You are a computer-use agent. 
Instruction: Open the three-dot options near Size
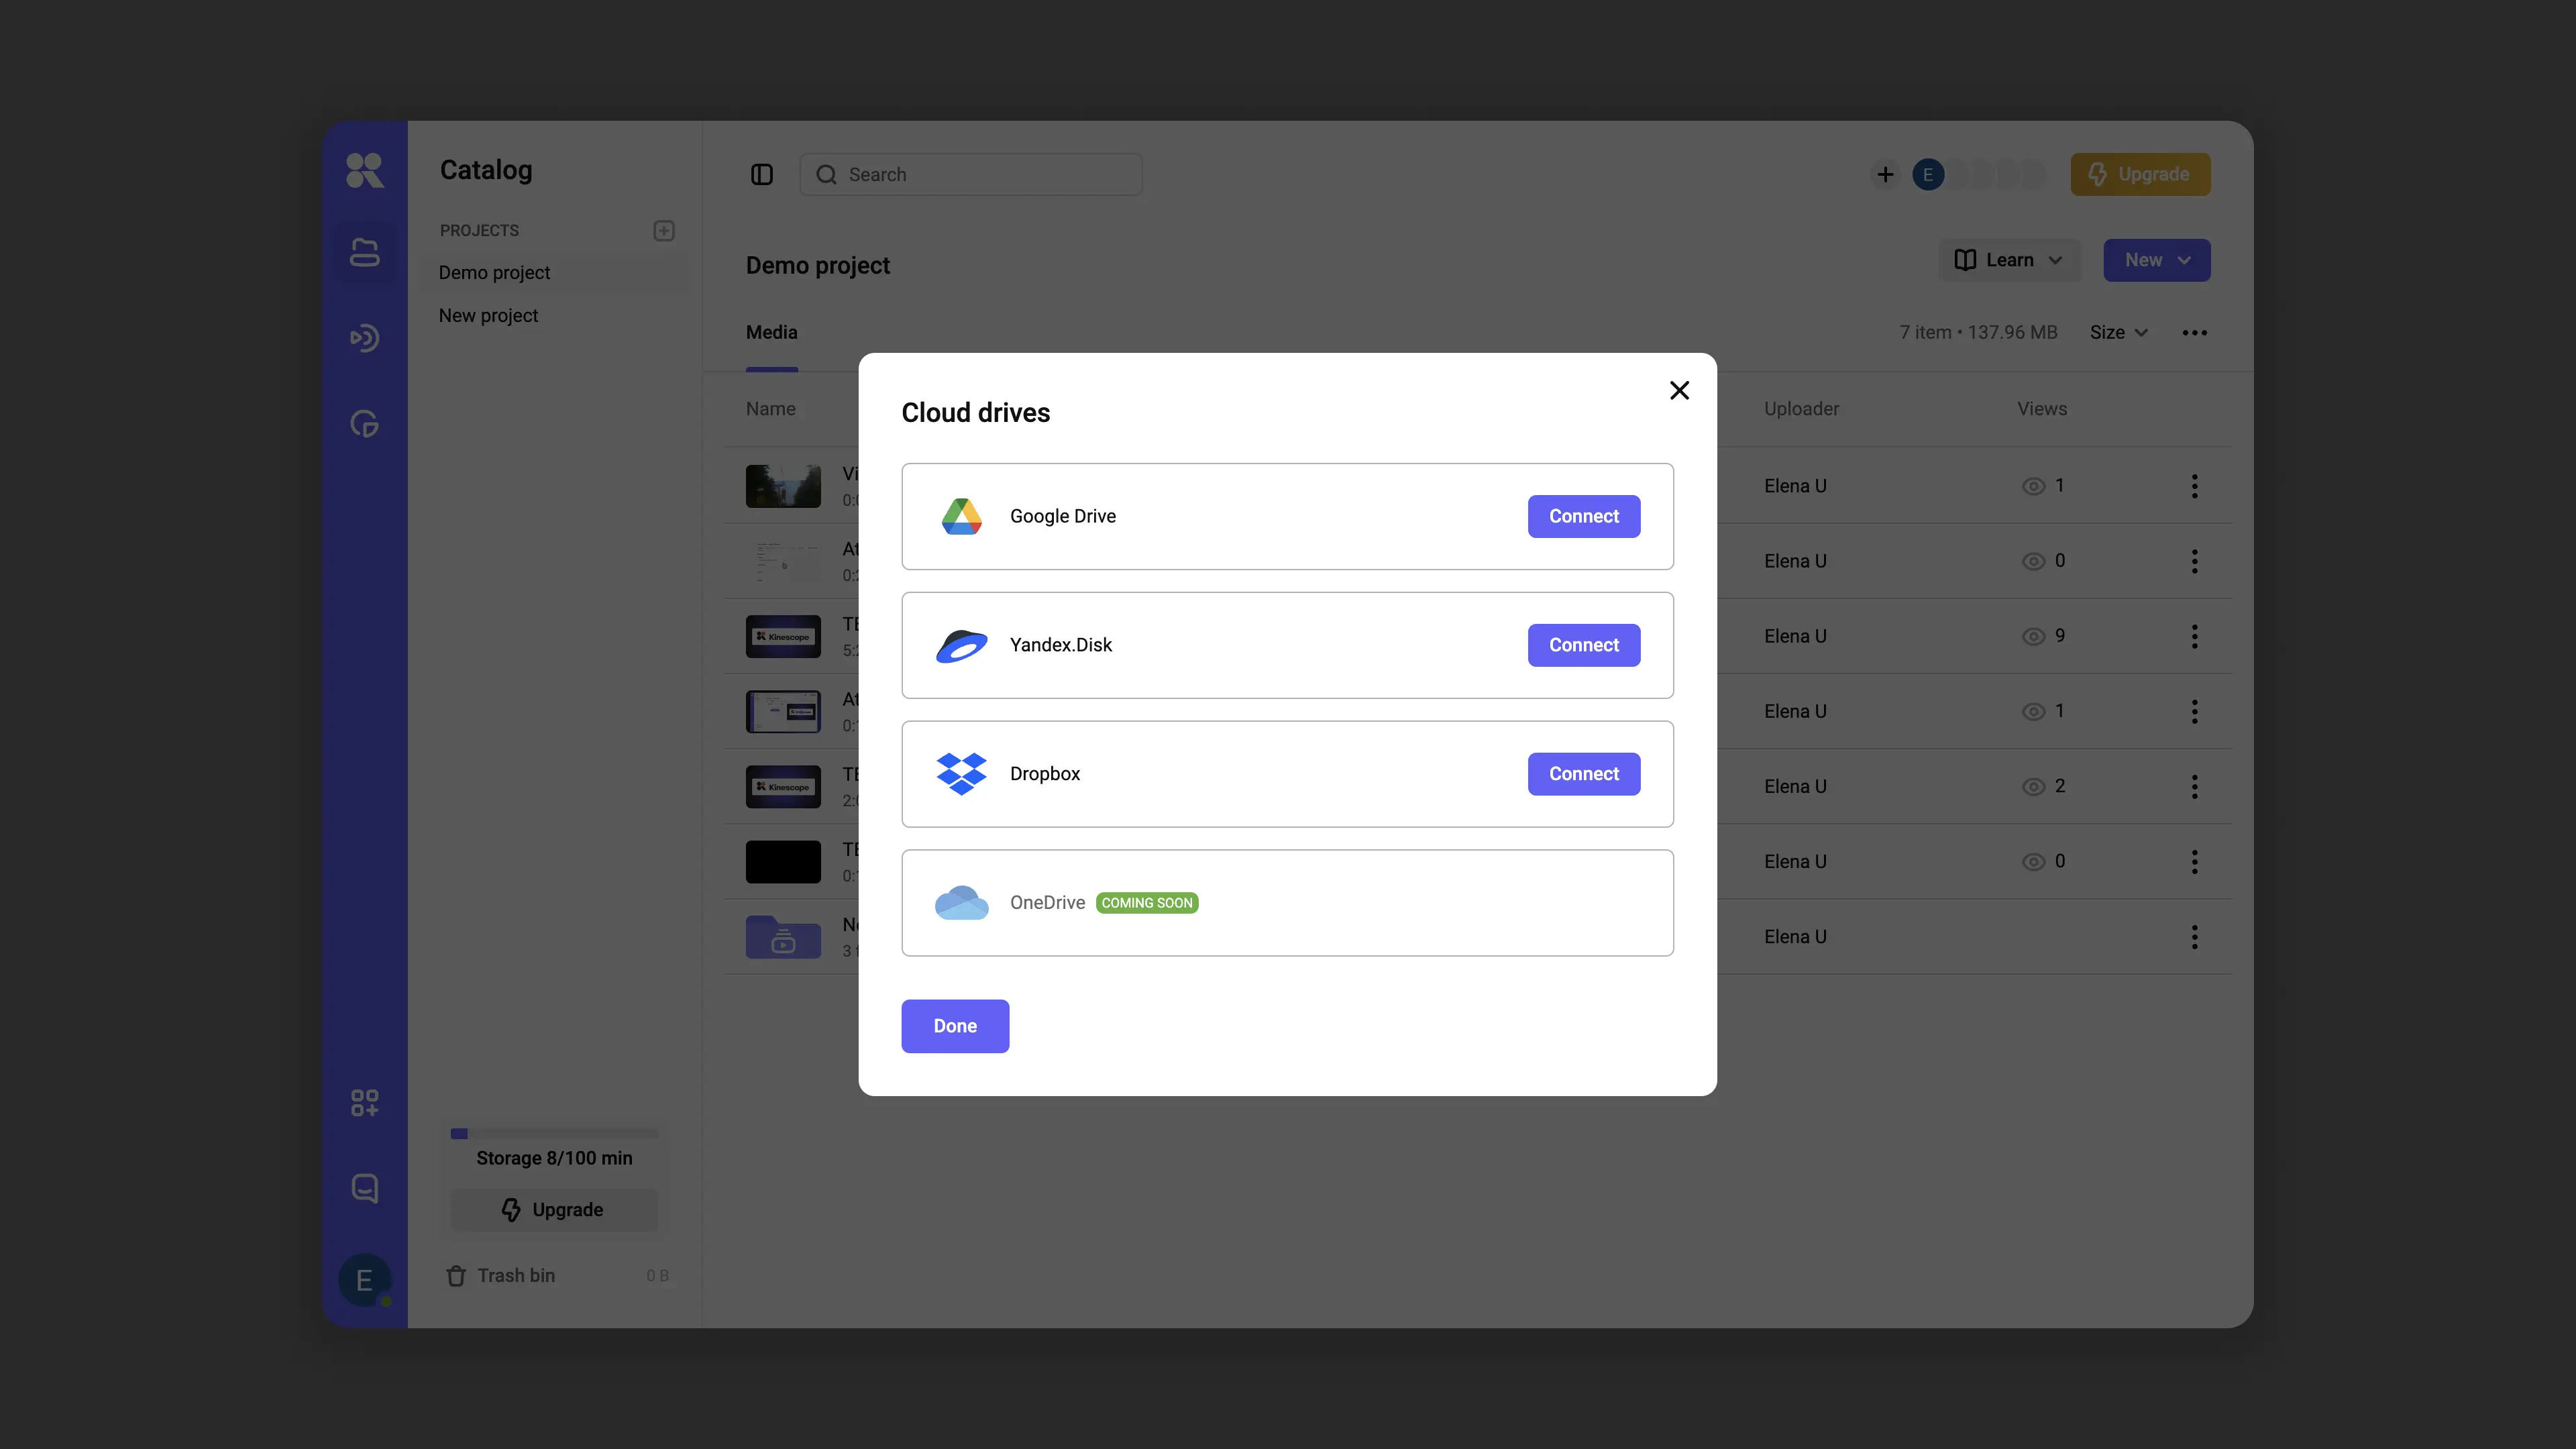point(2194,333)
